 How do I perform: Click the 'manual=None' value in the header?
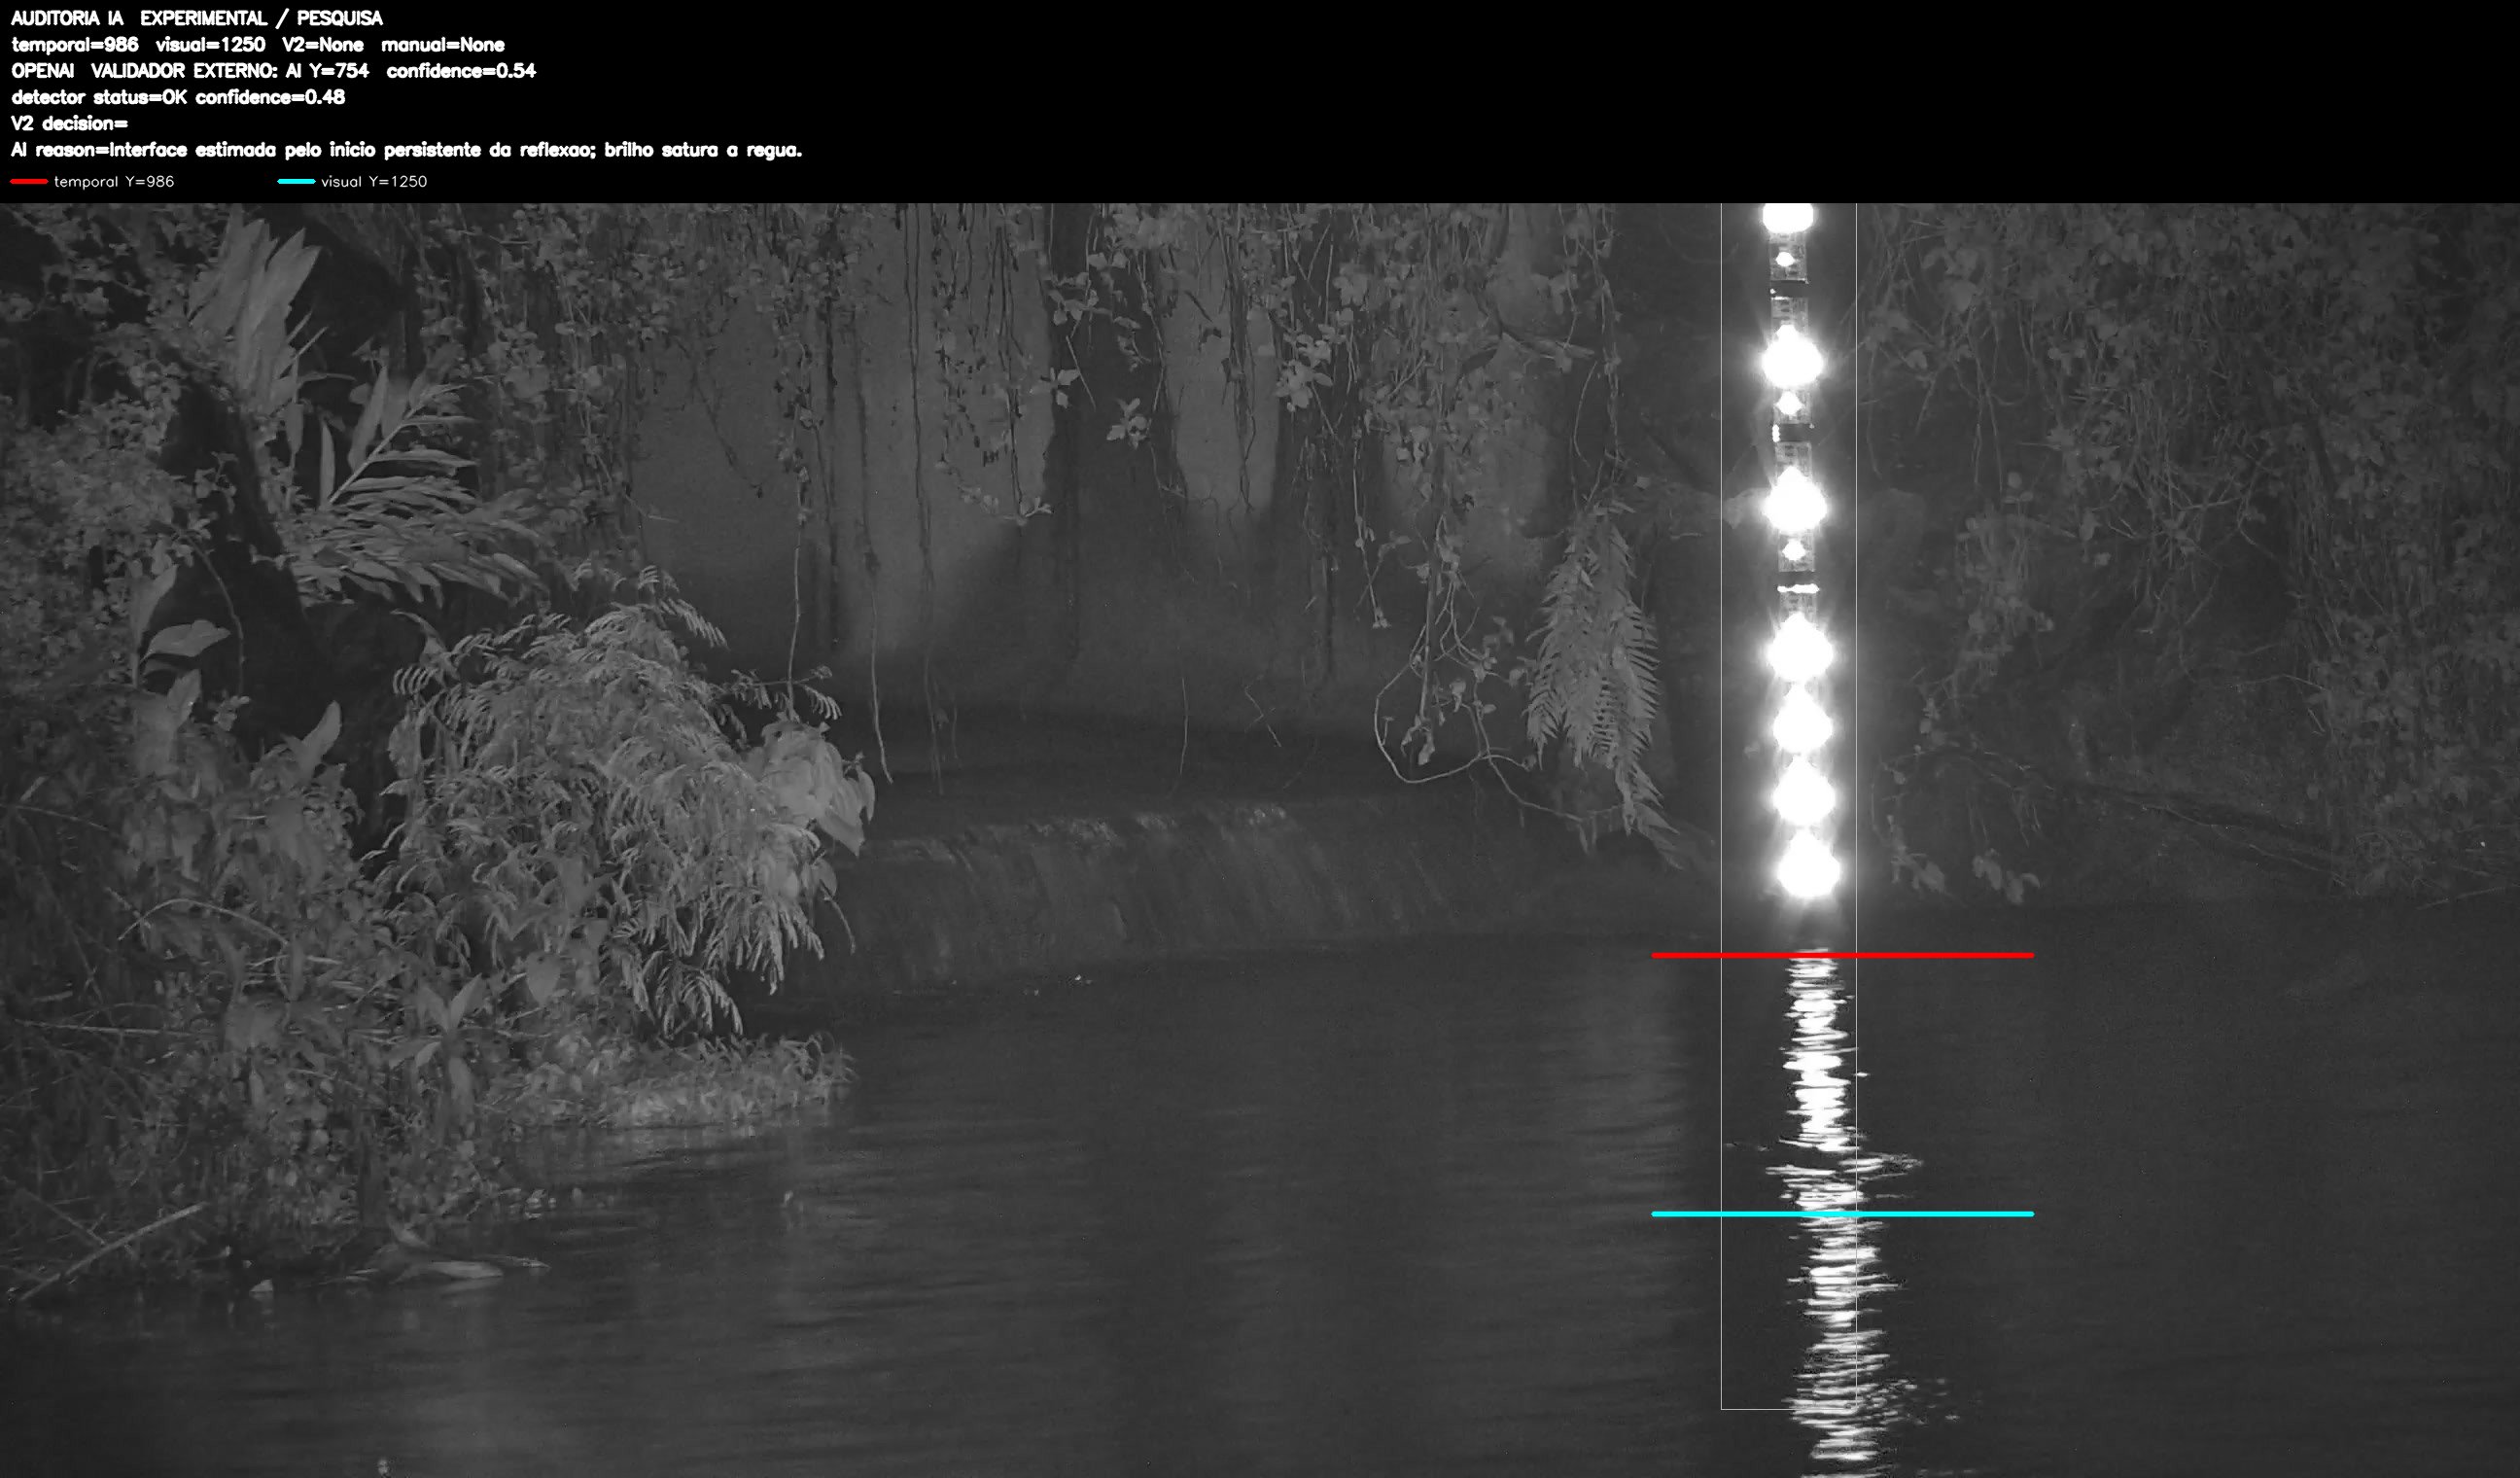[x=442, y=45]
